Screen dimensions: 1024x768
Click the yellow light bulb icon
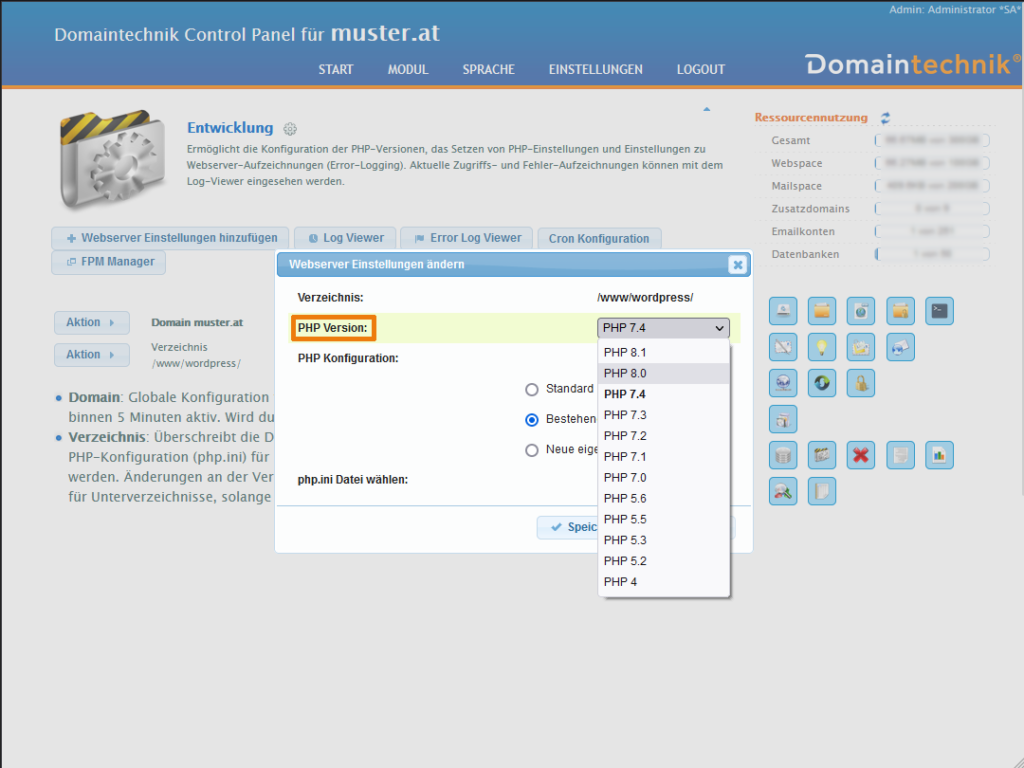click(822, 347)
